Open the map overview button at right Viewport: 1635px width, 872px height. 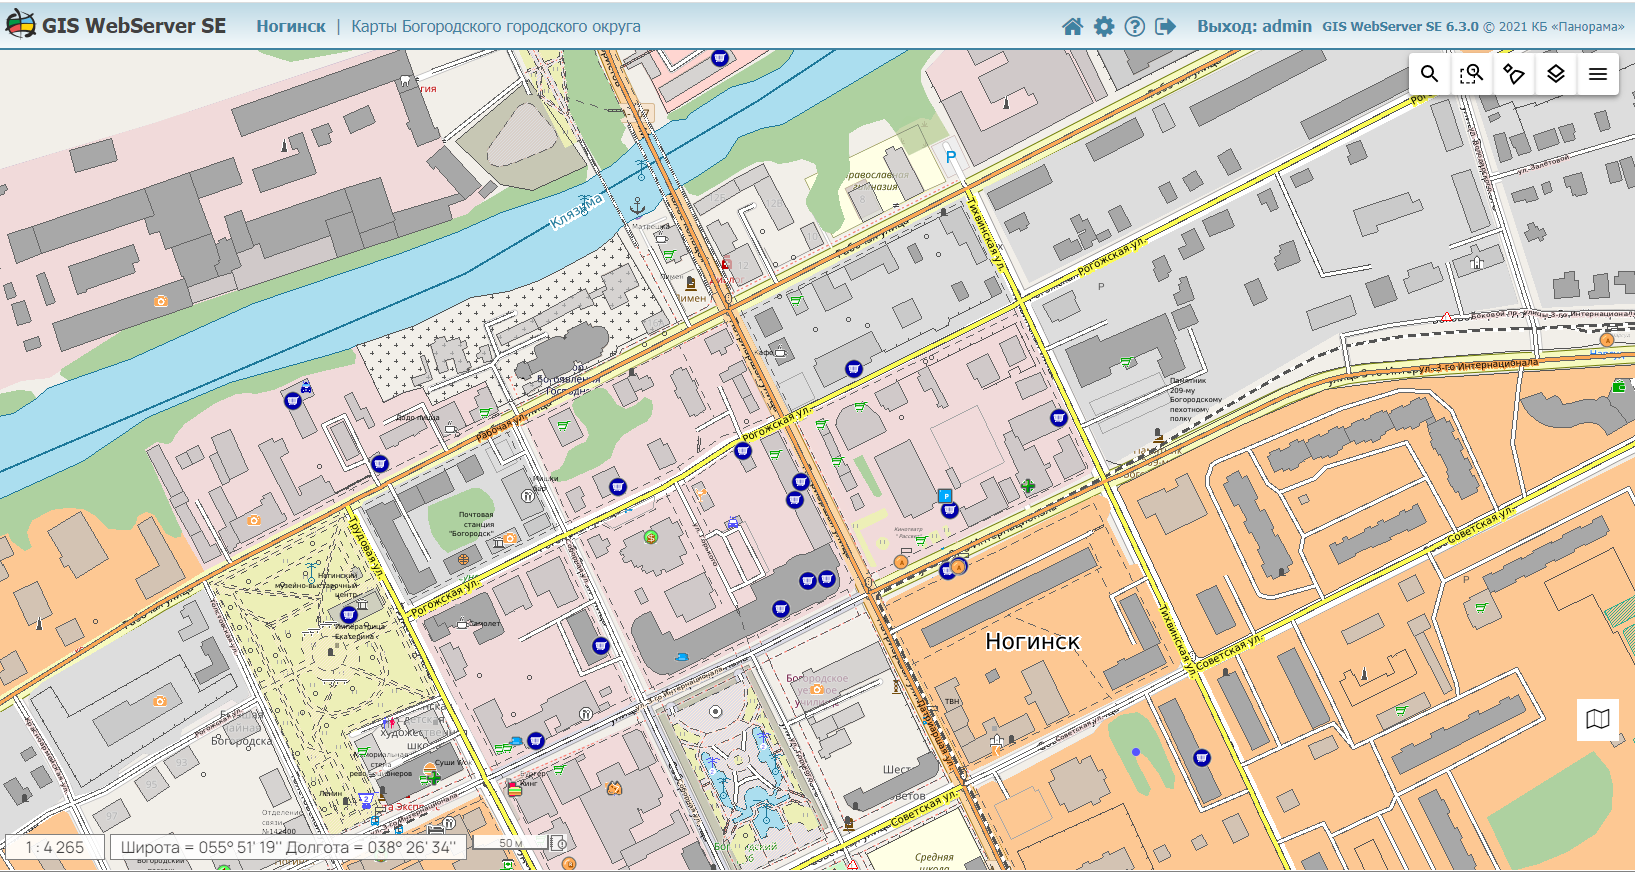pyautogui.click(x=1597, y=719)
